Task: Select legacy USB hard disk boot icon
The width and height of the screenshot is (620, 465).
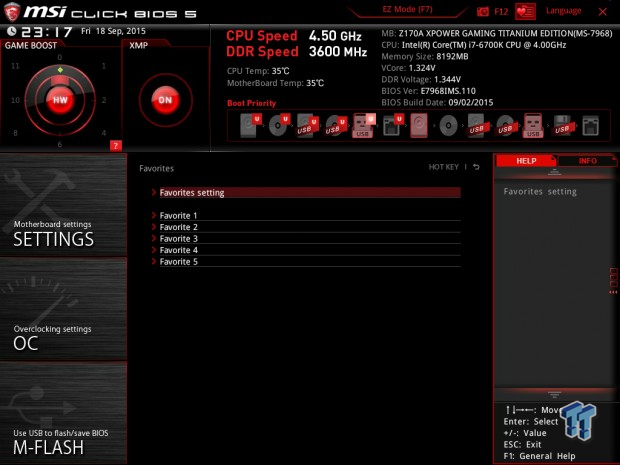Action: (x=476, y=126)
